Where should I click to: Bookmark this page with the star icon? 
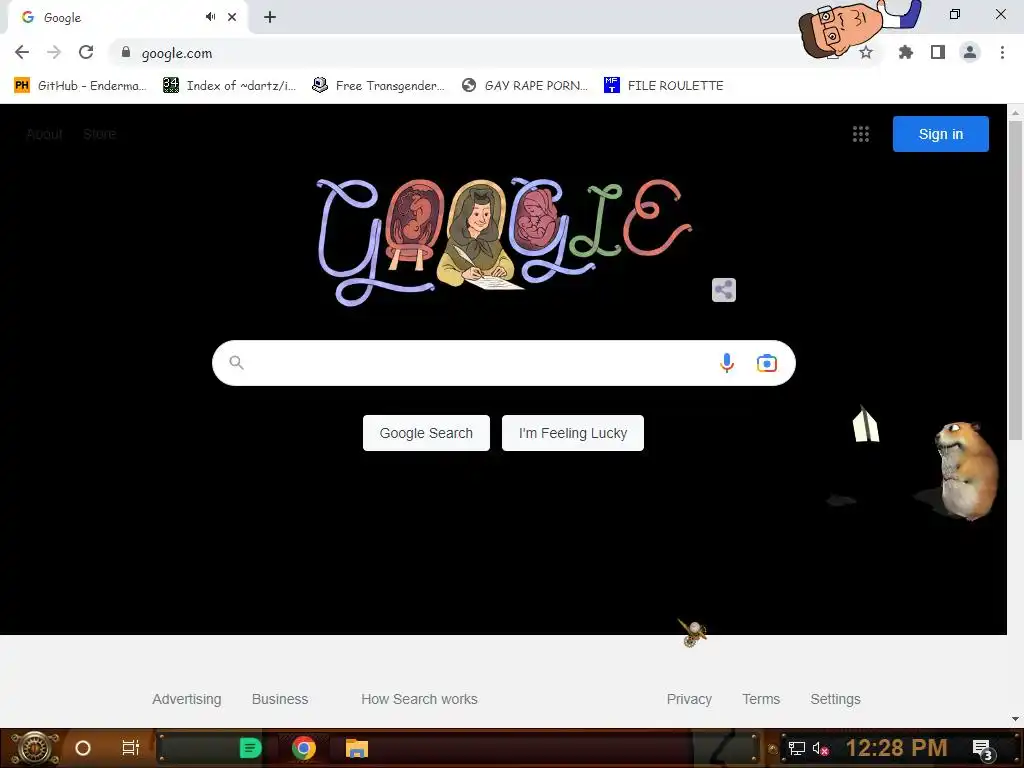pos(866,52)
